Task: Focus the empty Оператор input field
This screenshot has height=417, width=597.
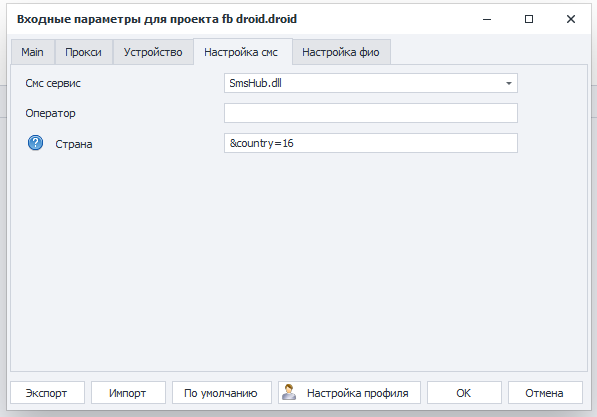Action: pos(371,113)
